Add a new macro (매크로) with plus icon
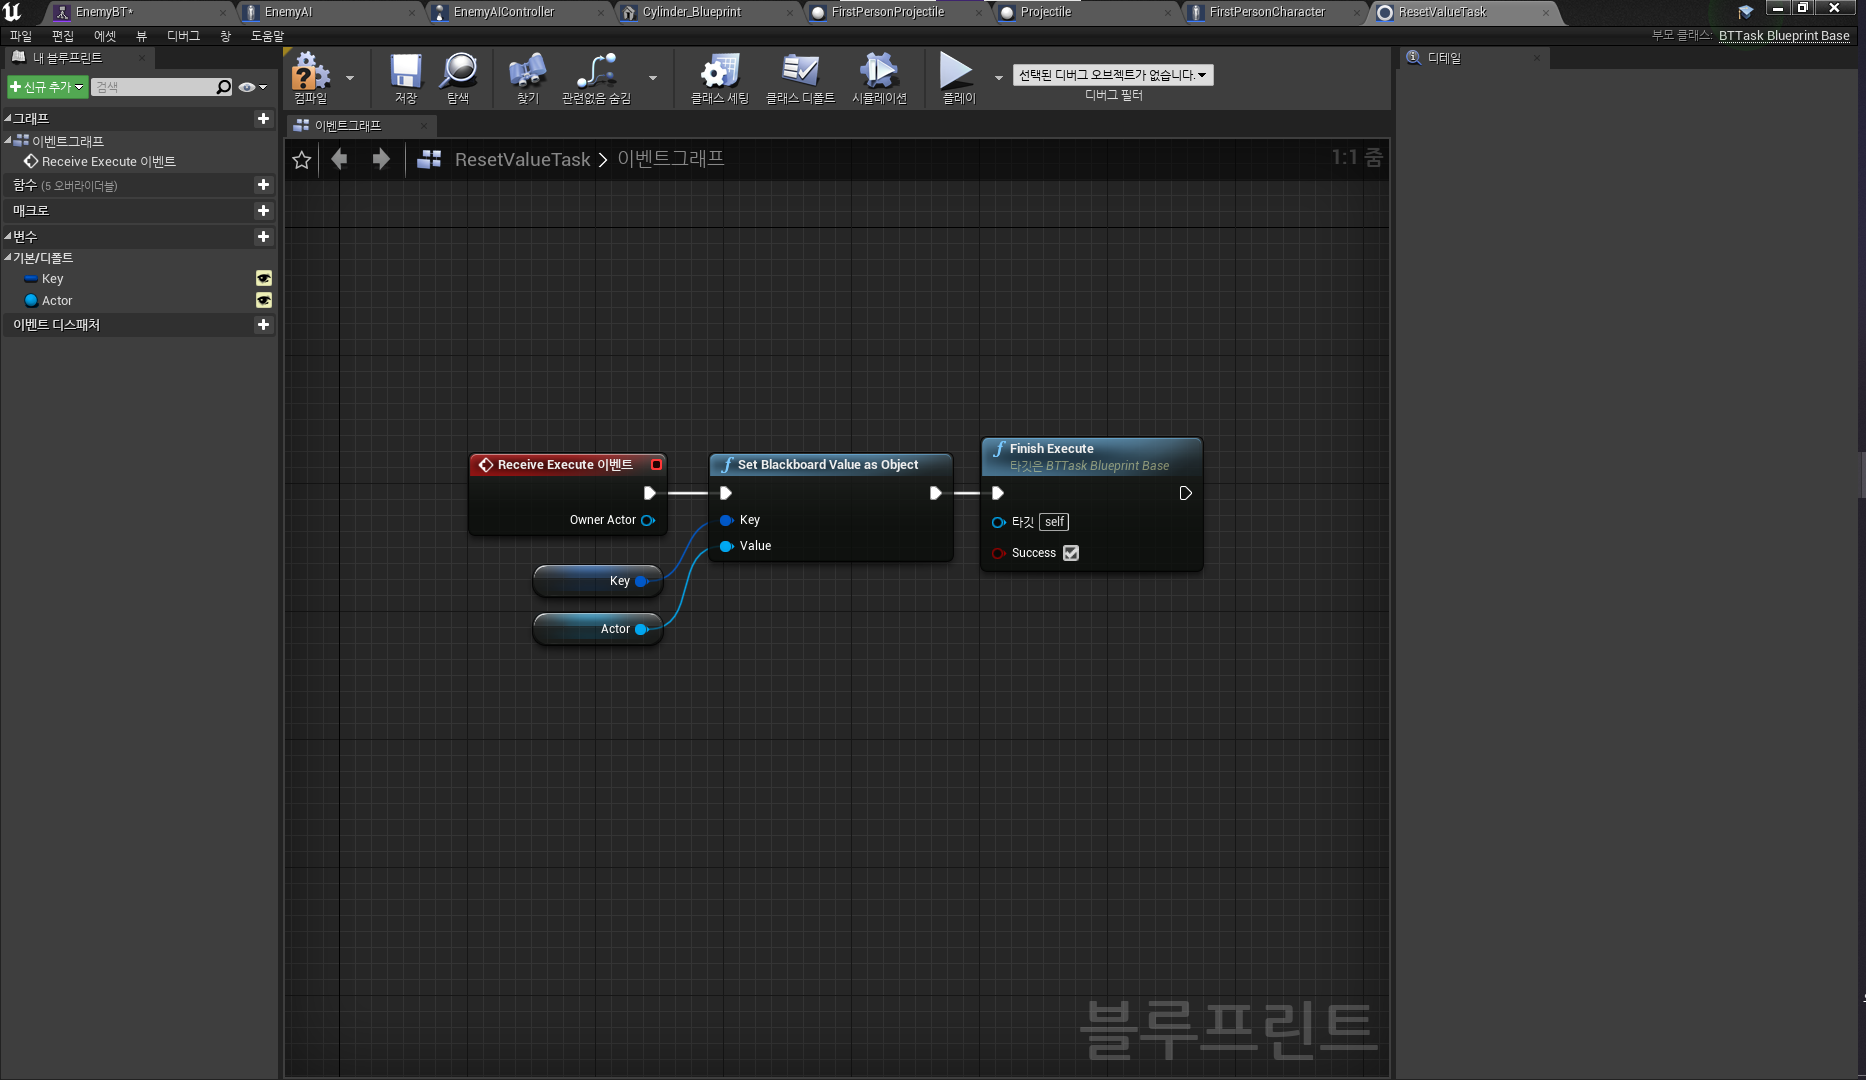This screenshot has height=1080, width=1866. tap(263, 211)
